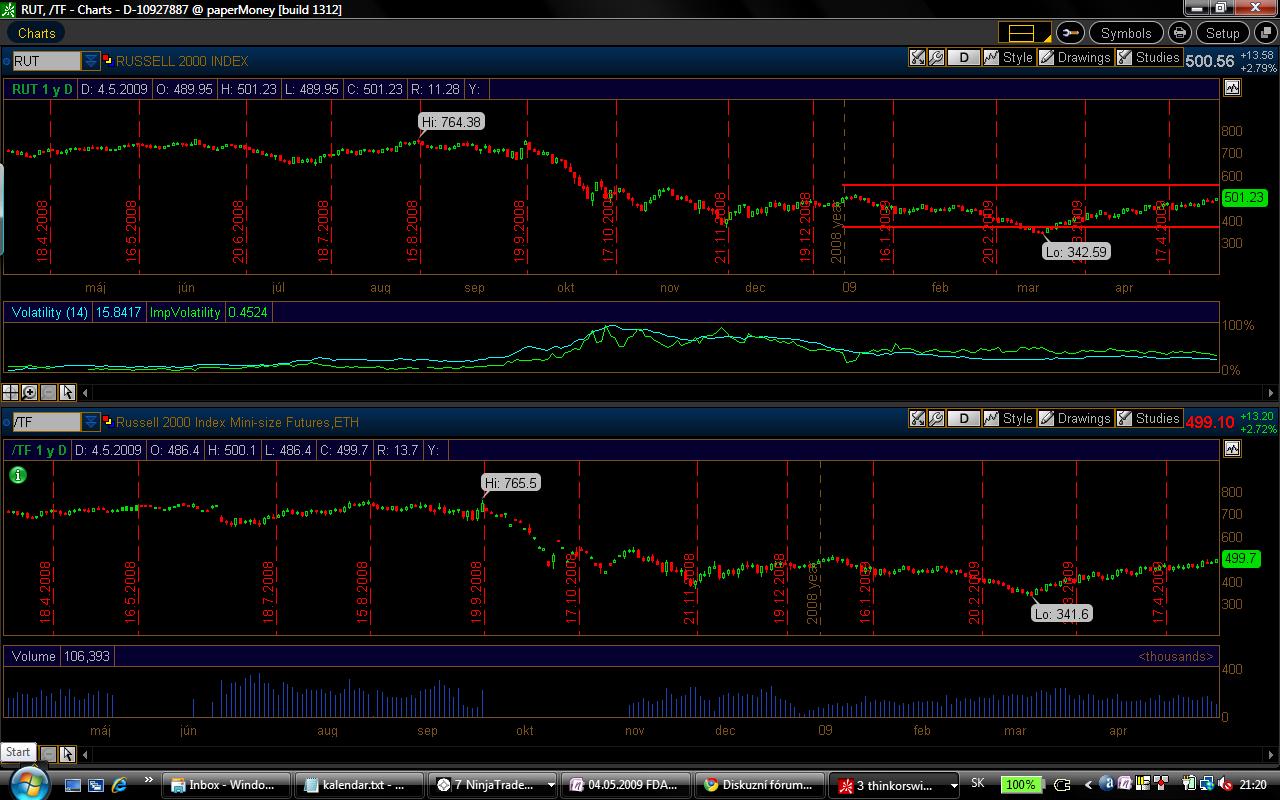Open Studies menu in /TF chart
The height and width of the screenshot is (800, 1280).
point(1148,419)
